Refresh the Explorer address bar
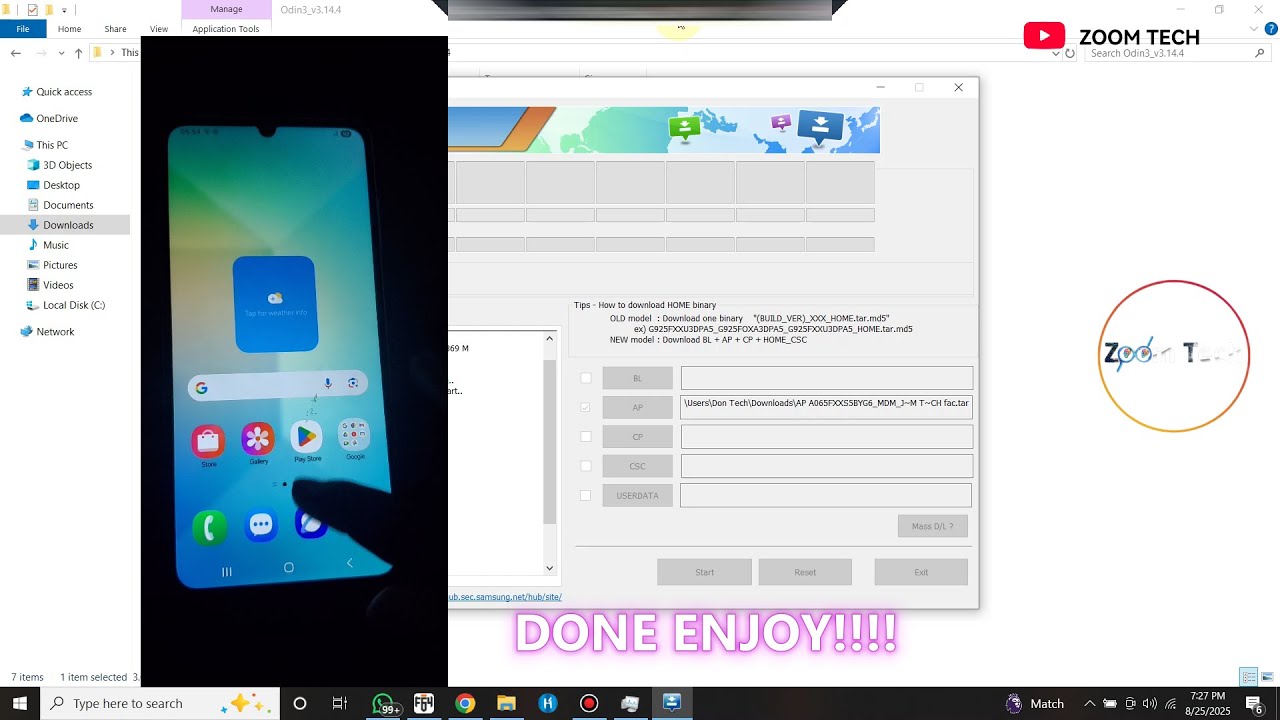This screenshot has height=720, width=1280. click(x=1071, y=53)
